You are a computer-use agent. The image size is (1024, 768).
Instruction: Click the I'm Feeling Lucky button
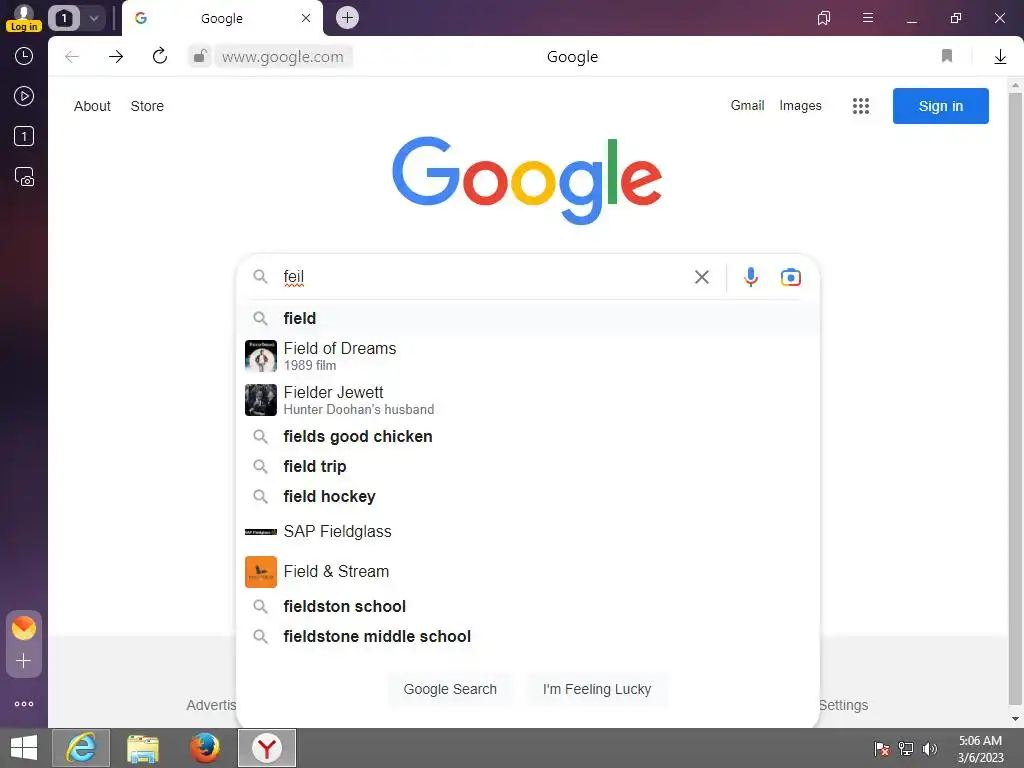(597, 689)
